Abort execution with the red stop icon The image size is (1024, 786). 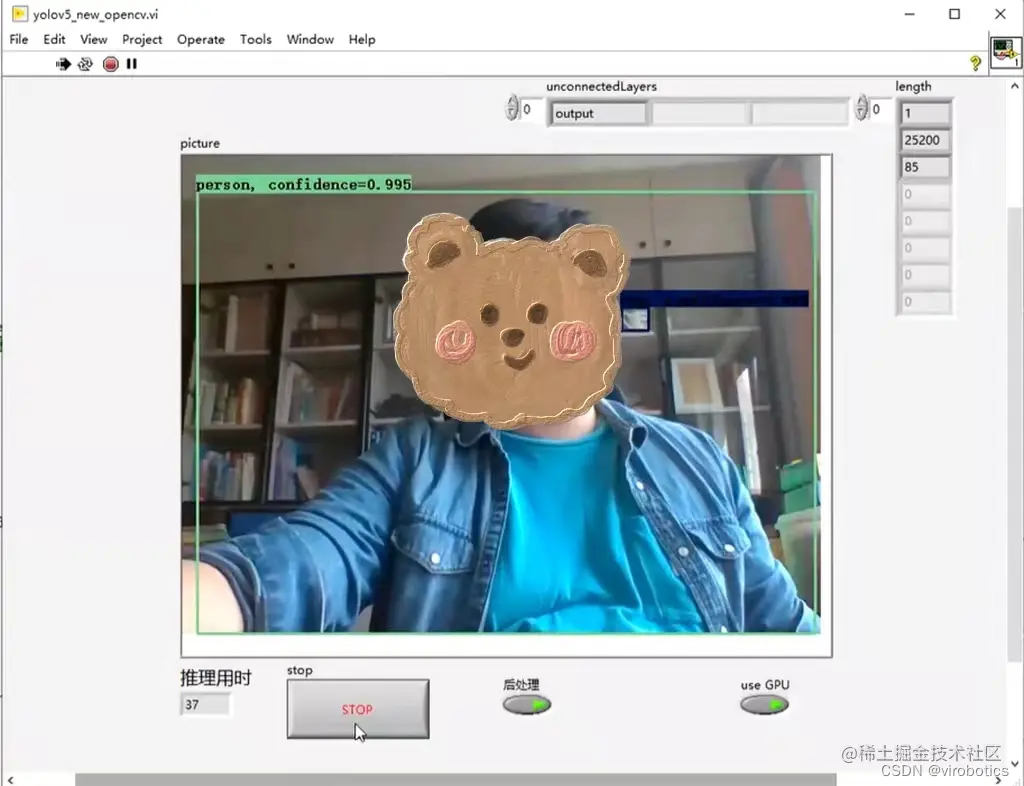click(x=110, y=63)
